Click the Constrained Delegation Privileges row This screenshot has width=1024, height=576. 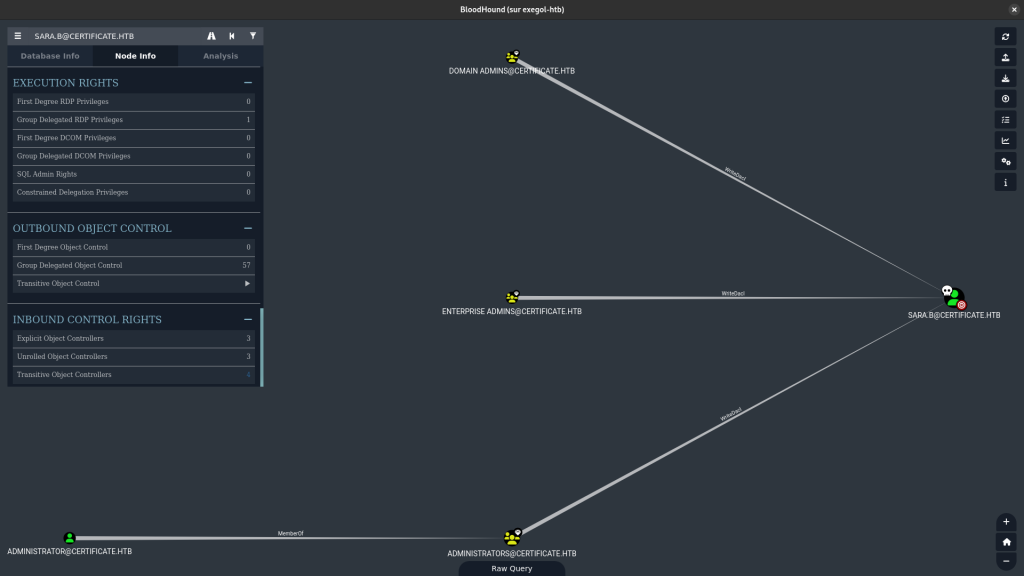[x=134, y=193]
